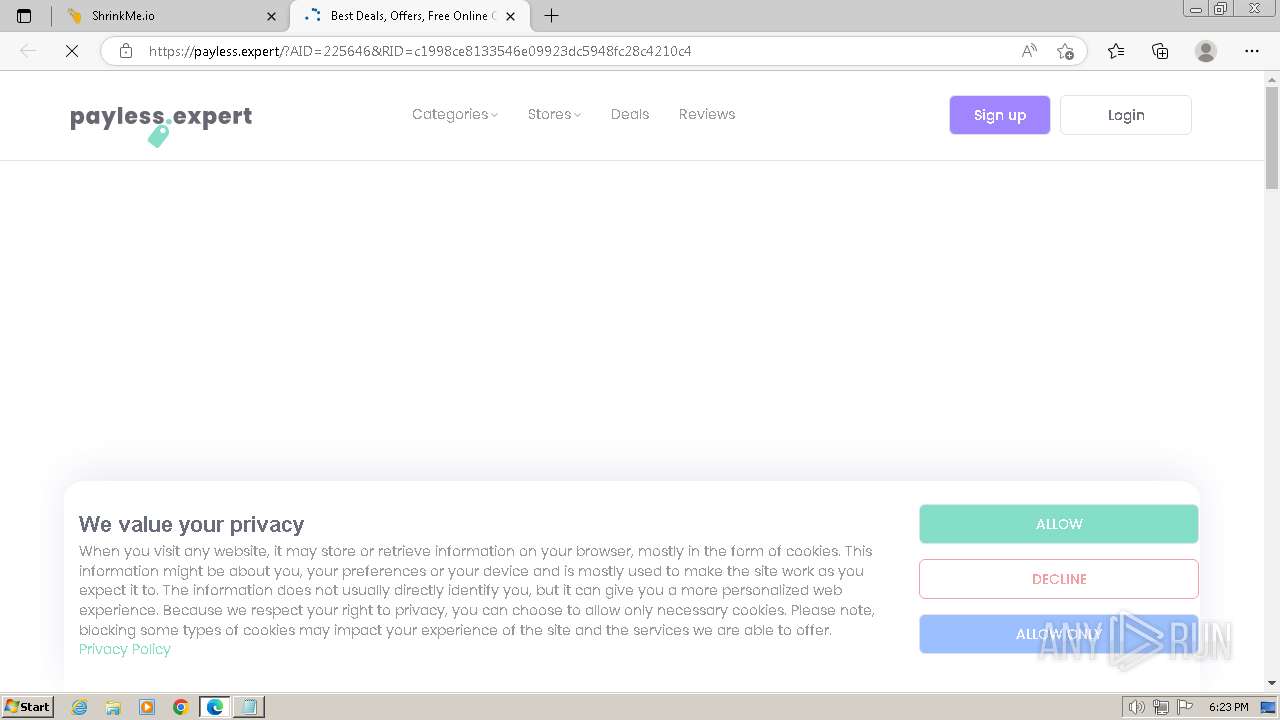Click the Show desktop tray icon
The image size is (1280, 720).
(x=1269, y=707)
